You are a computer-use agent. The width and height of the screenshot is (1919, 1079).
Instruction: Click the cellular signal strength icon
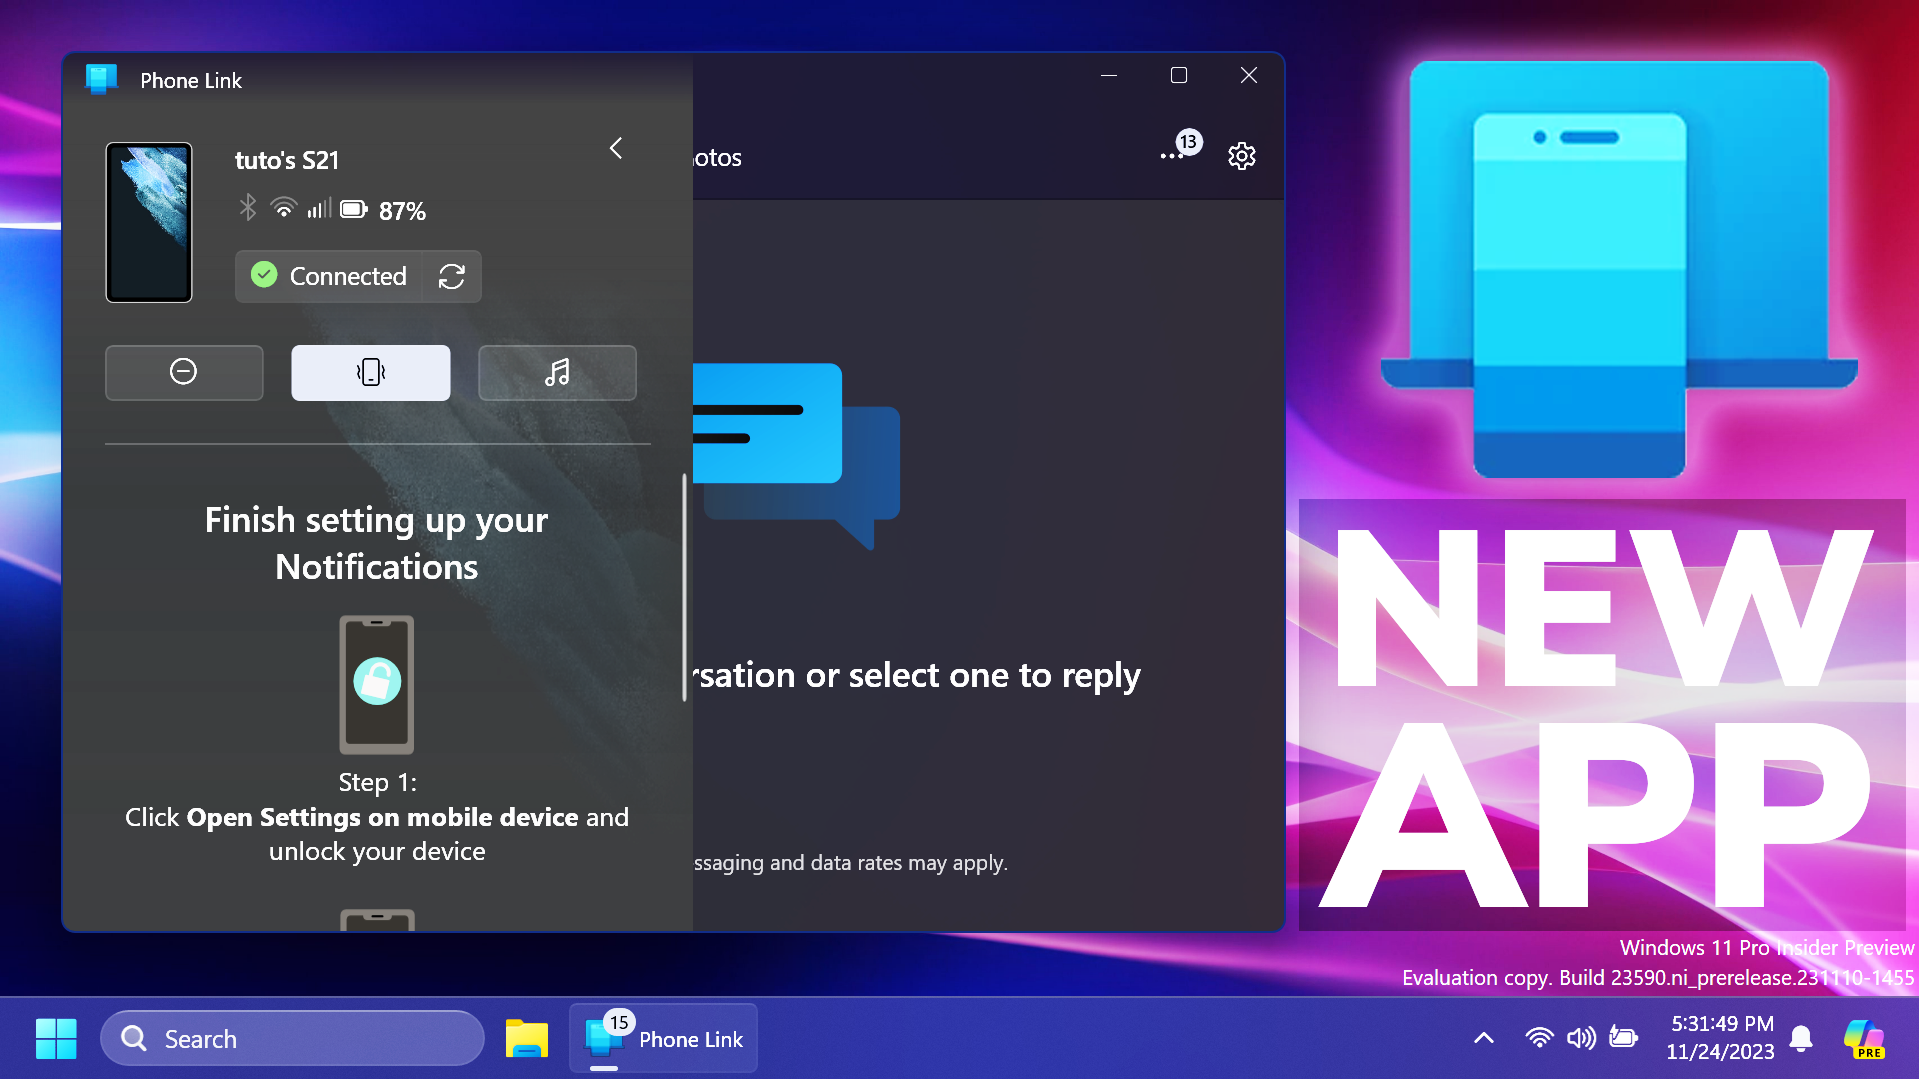pyautogui.click(x=318, y=208)
